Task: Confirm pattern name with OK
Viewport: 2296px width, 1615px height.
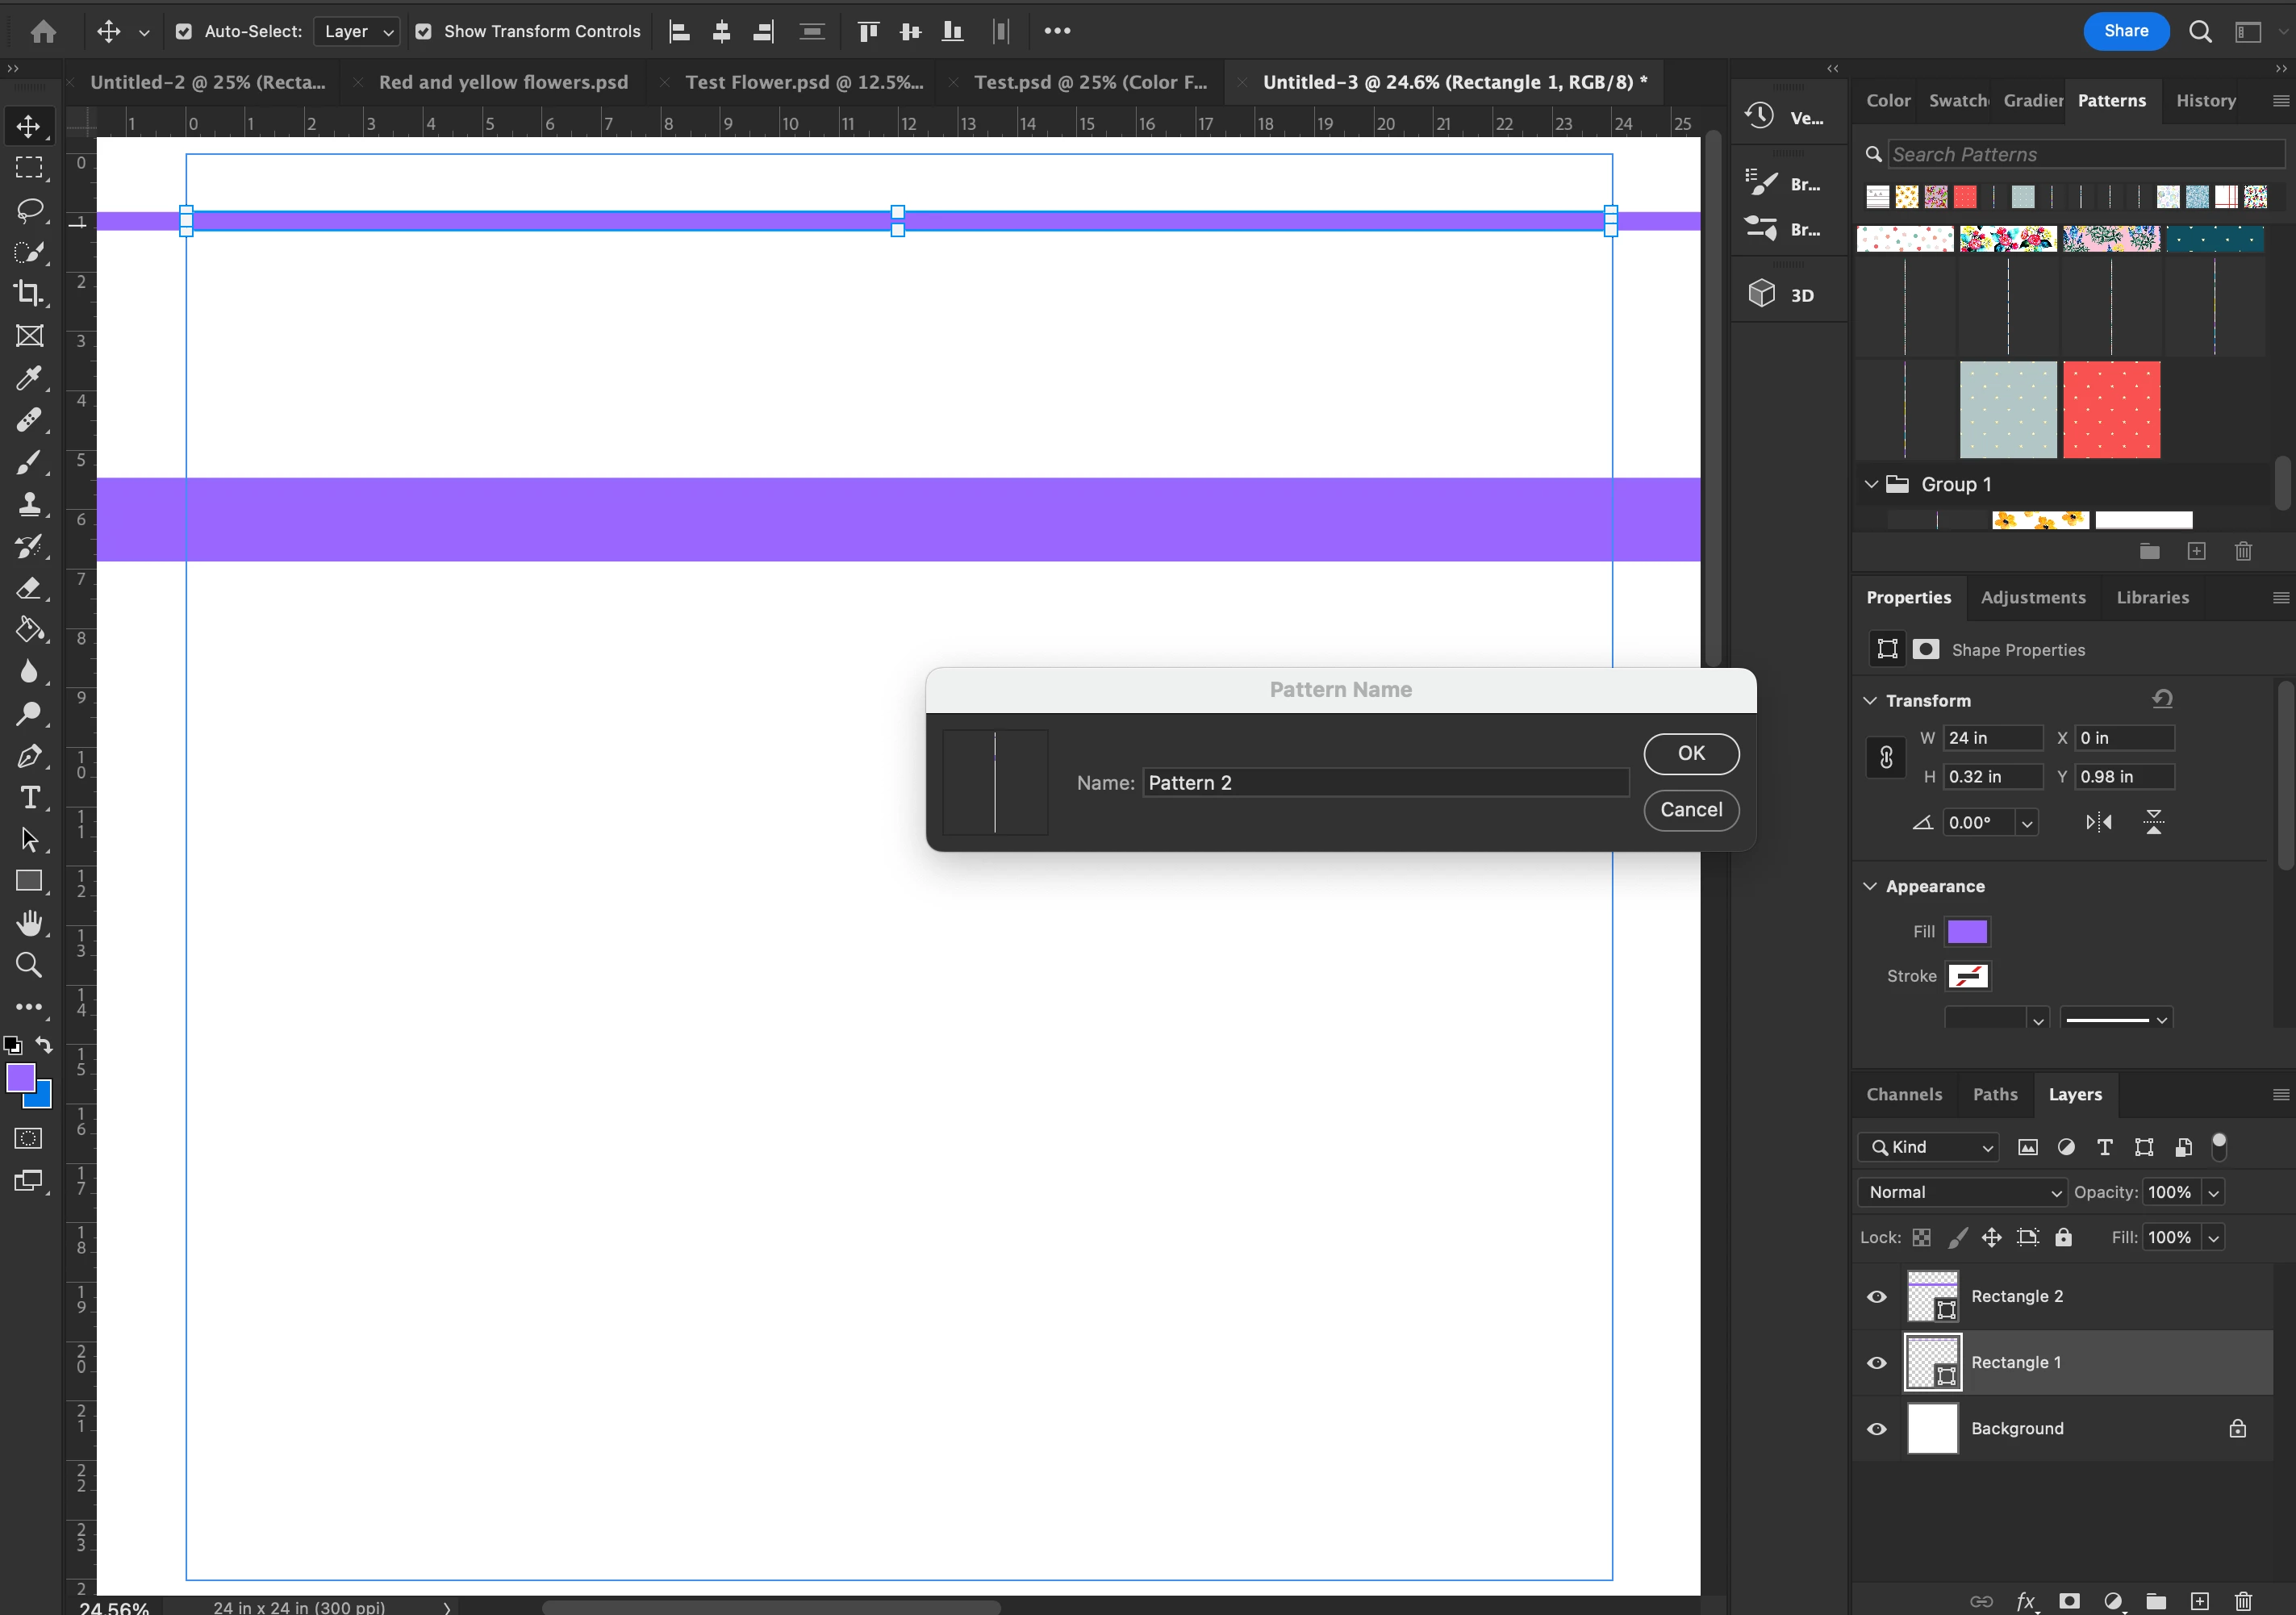Action: coord(1690,753)
